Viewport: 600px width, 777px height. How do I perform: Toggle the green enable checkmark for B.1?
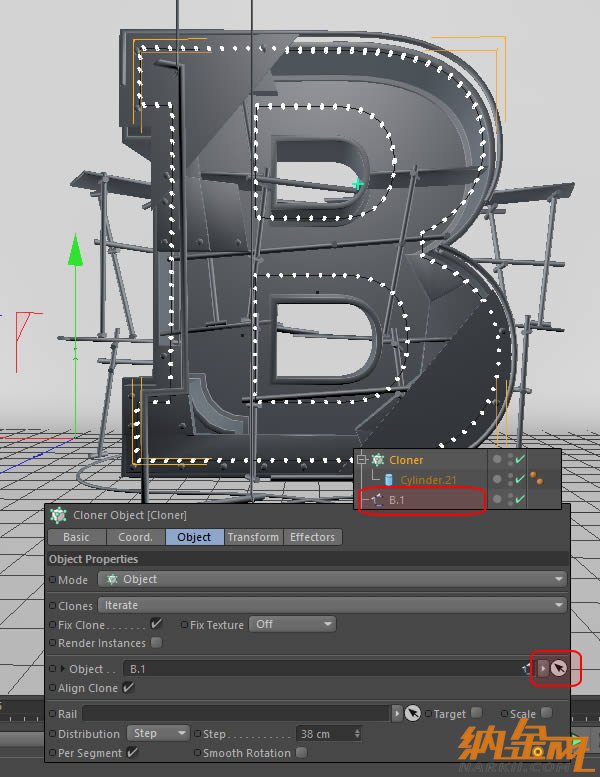pyautogui.click(x=520, y=500)
